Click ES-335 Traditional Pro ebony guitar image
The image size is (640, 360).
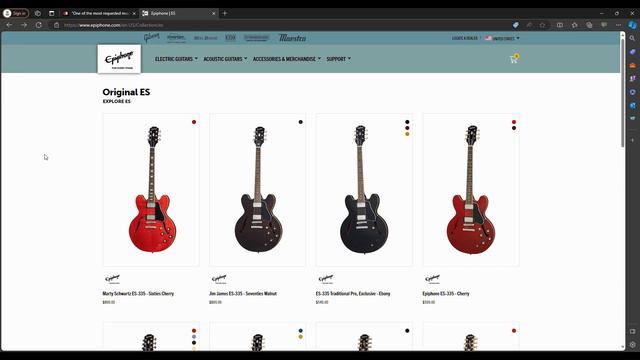tap(364, 190)
